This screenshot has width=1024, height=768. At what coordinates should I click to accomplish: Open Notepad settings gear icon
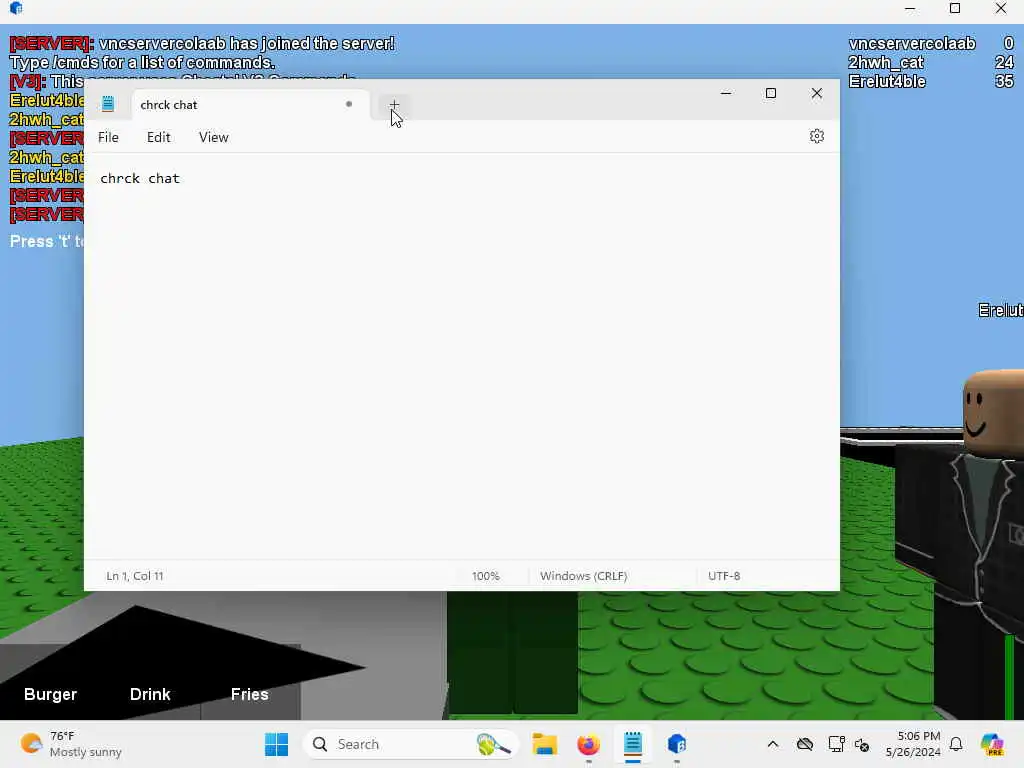pos(816,136)
